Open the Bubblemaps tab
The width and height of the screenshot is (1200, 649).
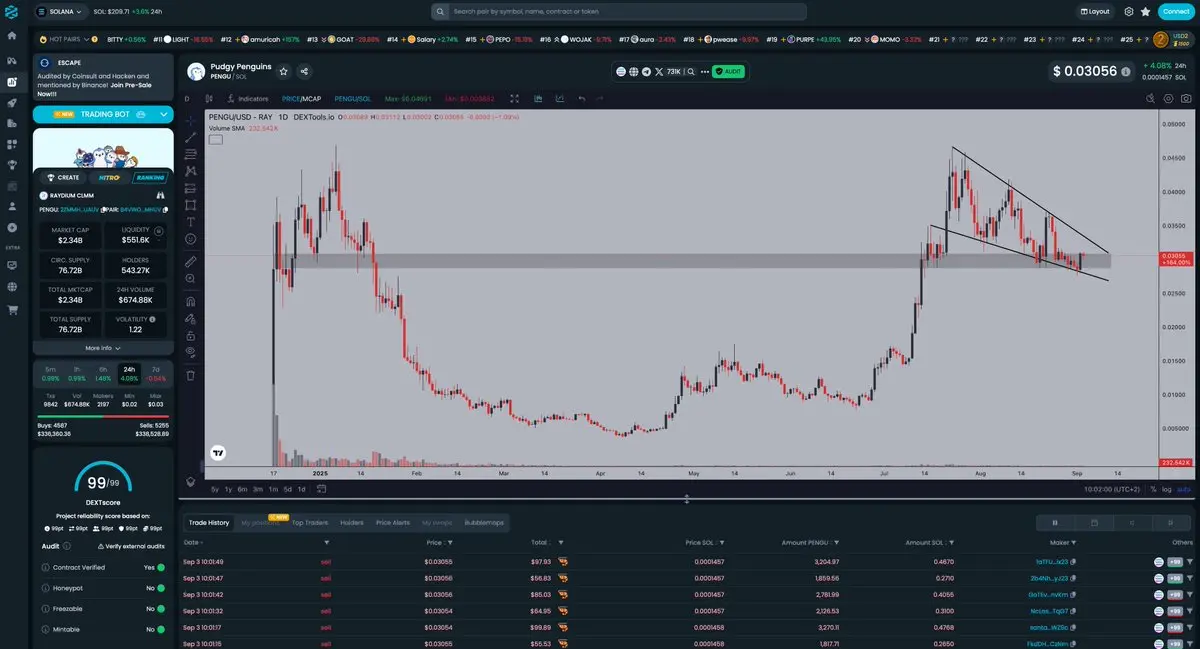click(485, 522)
